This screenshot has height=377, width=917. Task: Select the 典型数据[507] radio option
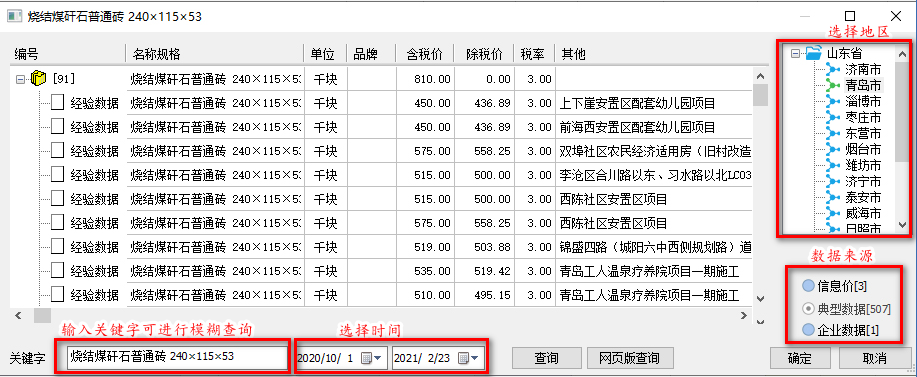point(809,308)
